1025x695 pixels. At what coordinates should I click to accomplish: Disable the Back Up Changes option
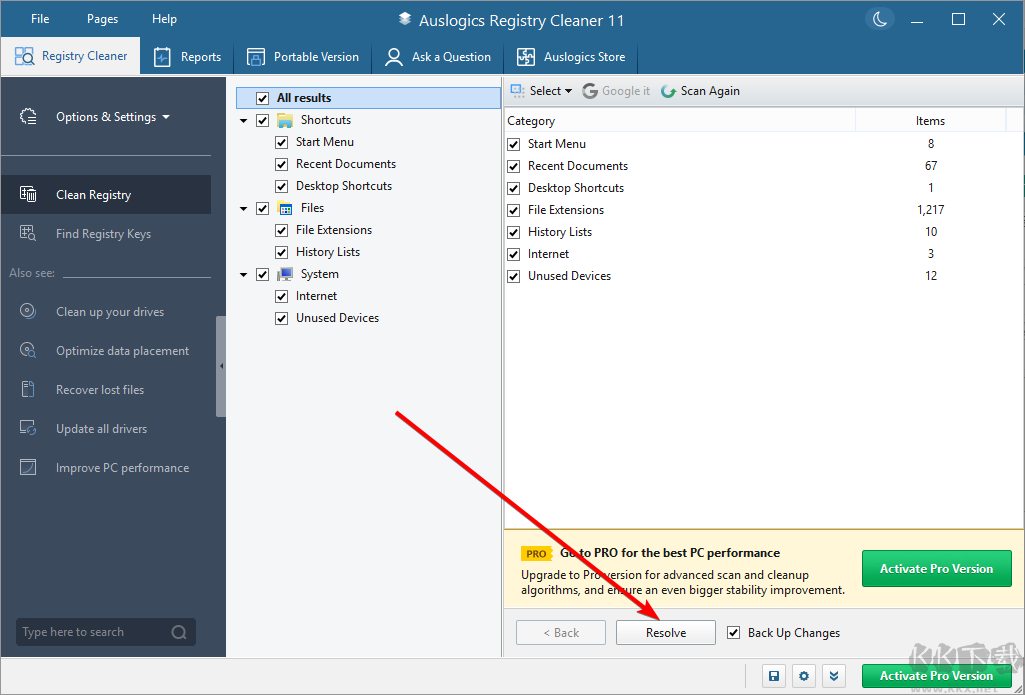[x=734, y=632]
